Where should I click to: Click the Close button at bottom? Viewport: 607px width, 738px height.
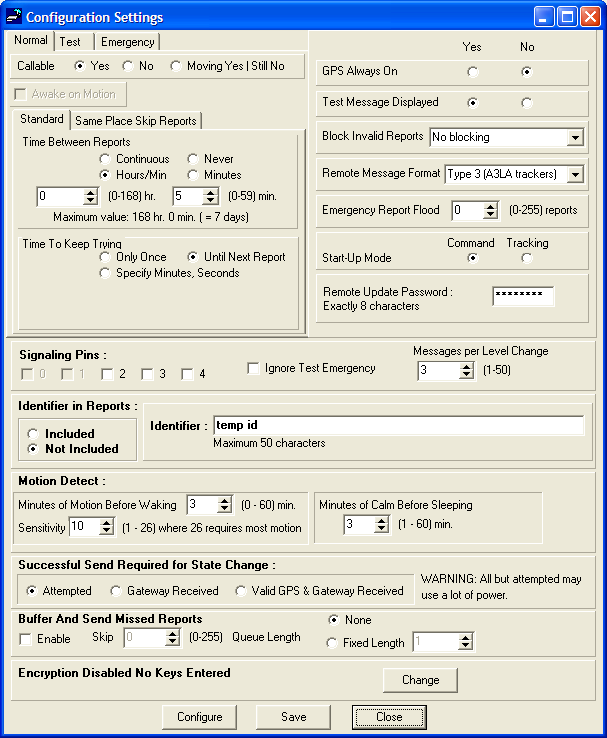click(x=389, y=717)
